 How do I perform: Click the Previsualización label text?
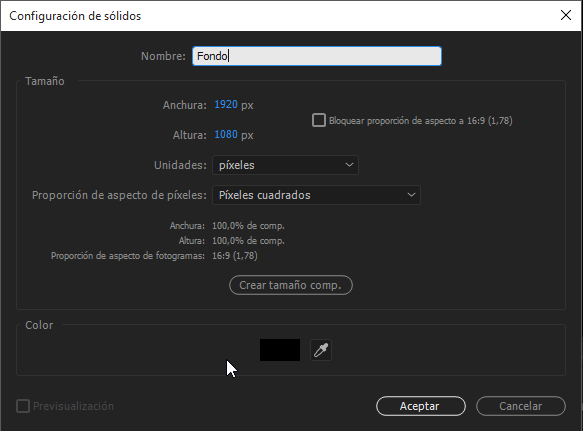(73, 406)
